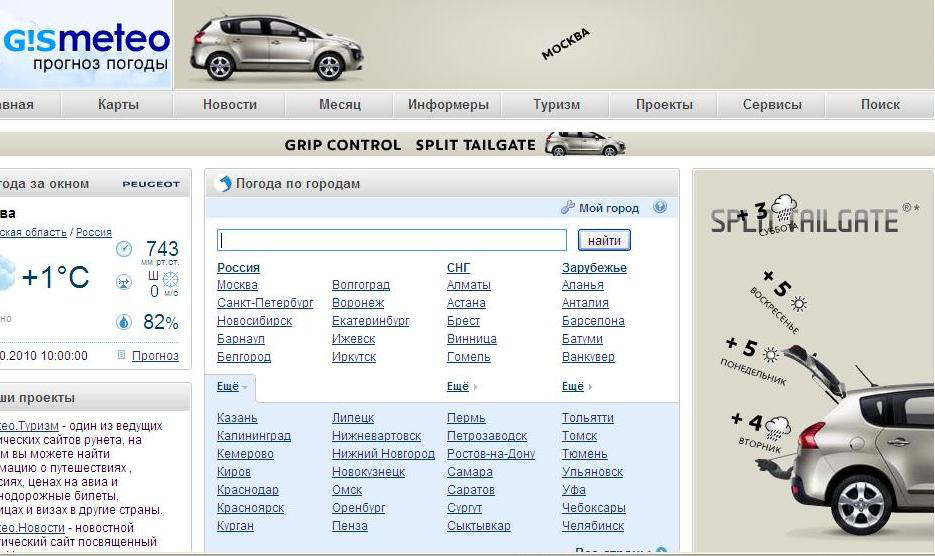Select the city Краснодар
The height and width of the screenshot is (556, 935).
pos(248,490)
